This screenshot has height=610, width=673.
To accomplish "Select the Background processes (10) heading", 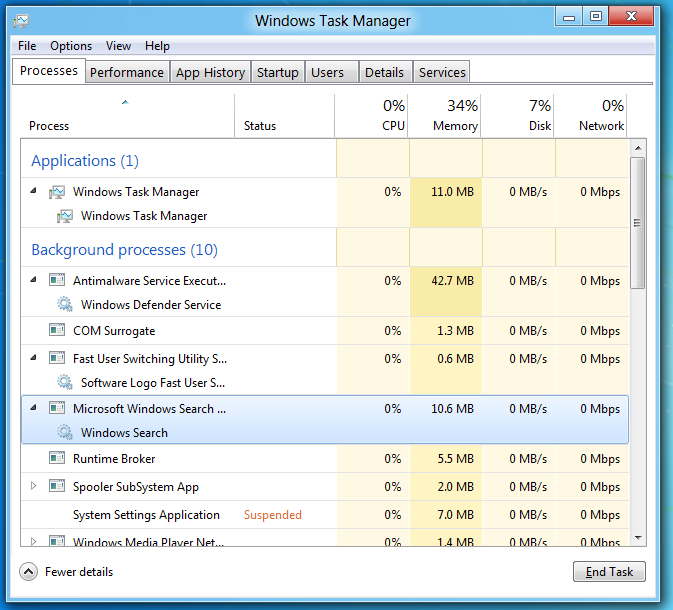I will [x=124, y=250].
